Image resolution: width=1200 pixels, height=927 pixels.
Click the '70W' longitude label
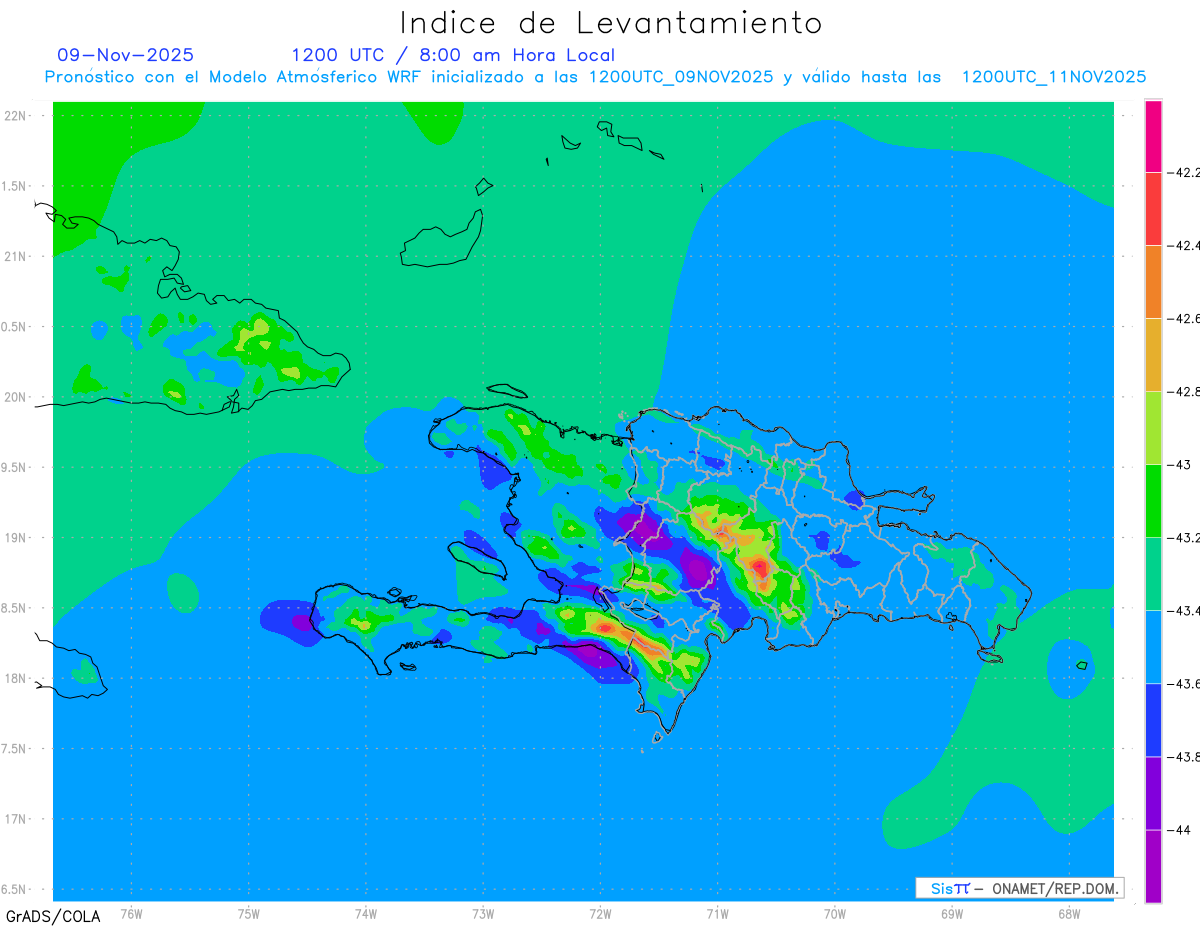(835, 913)
